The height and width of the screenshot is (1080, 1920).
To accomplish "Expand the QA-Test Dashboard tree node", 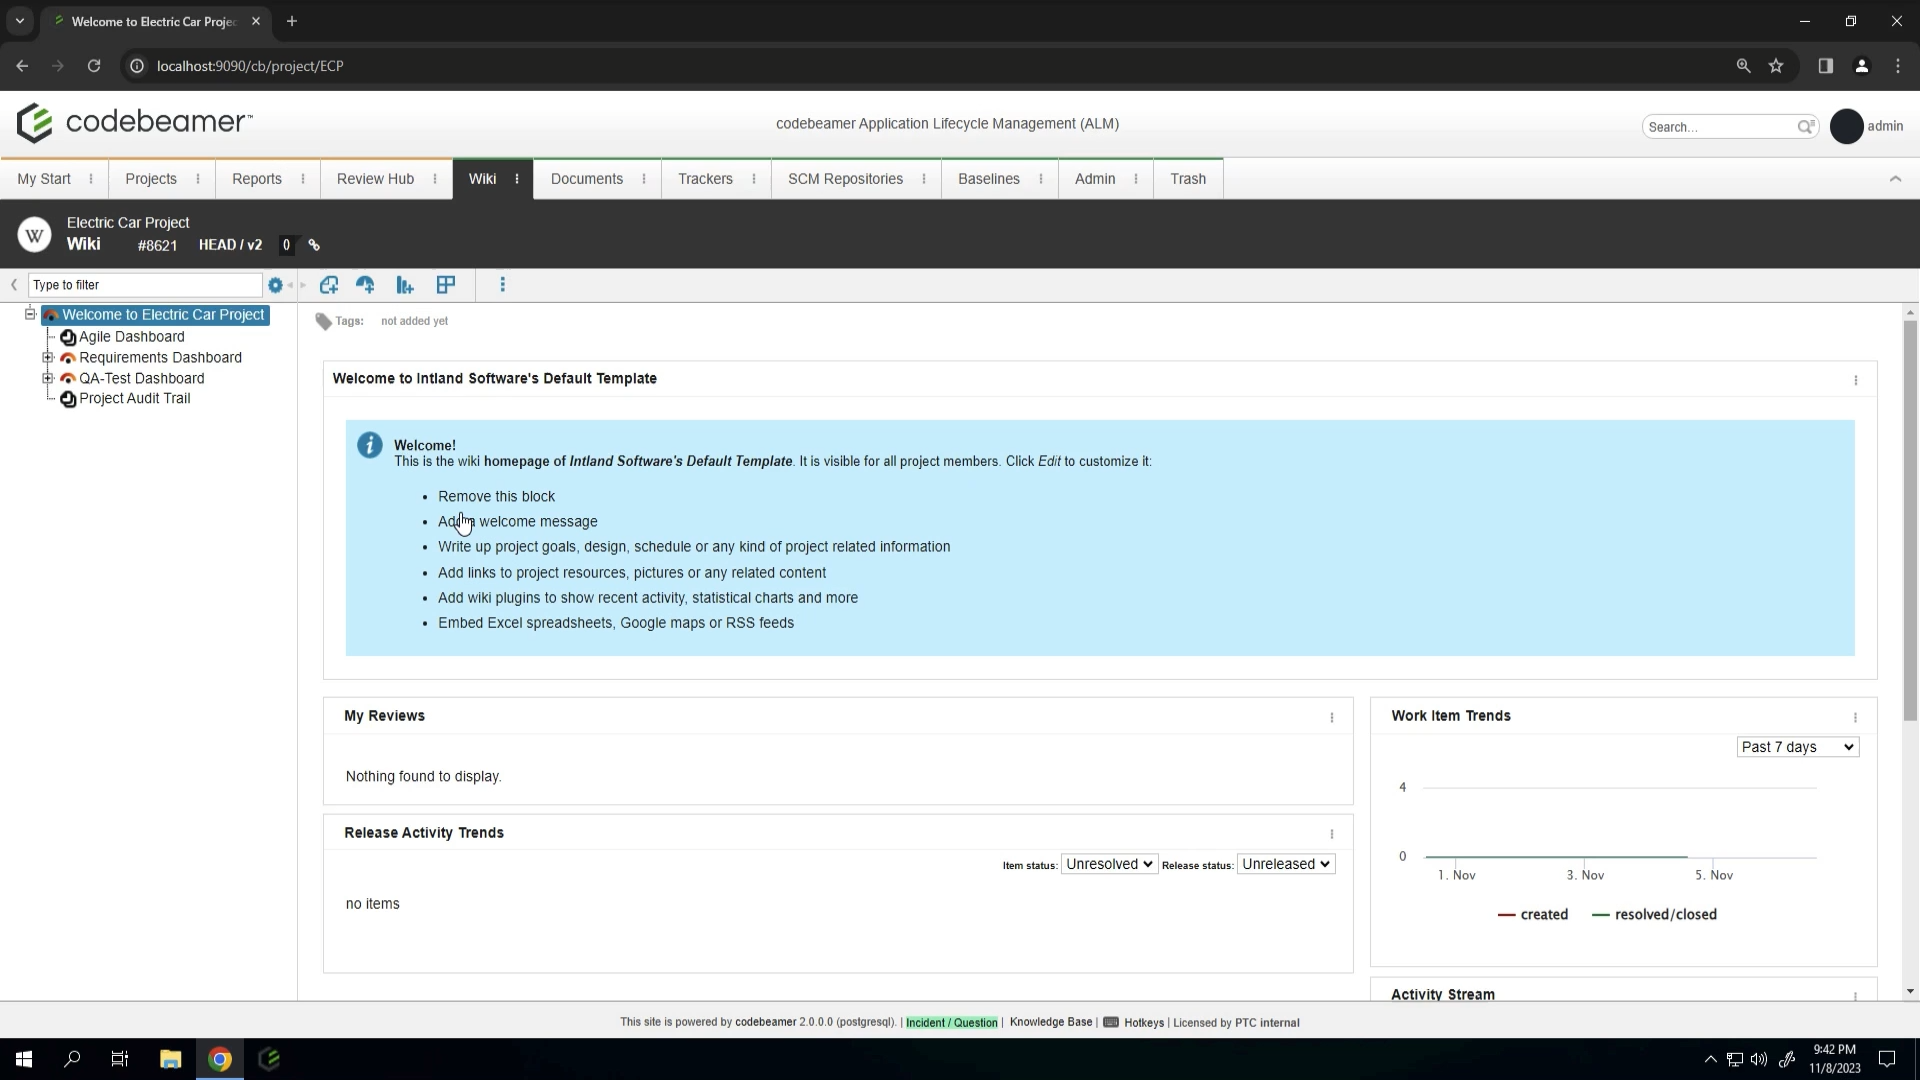I will click(47, 378).
